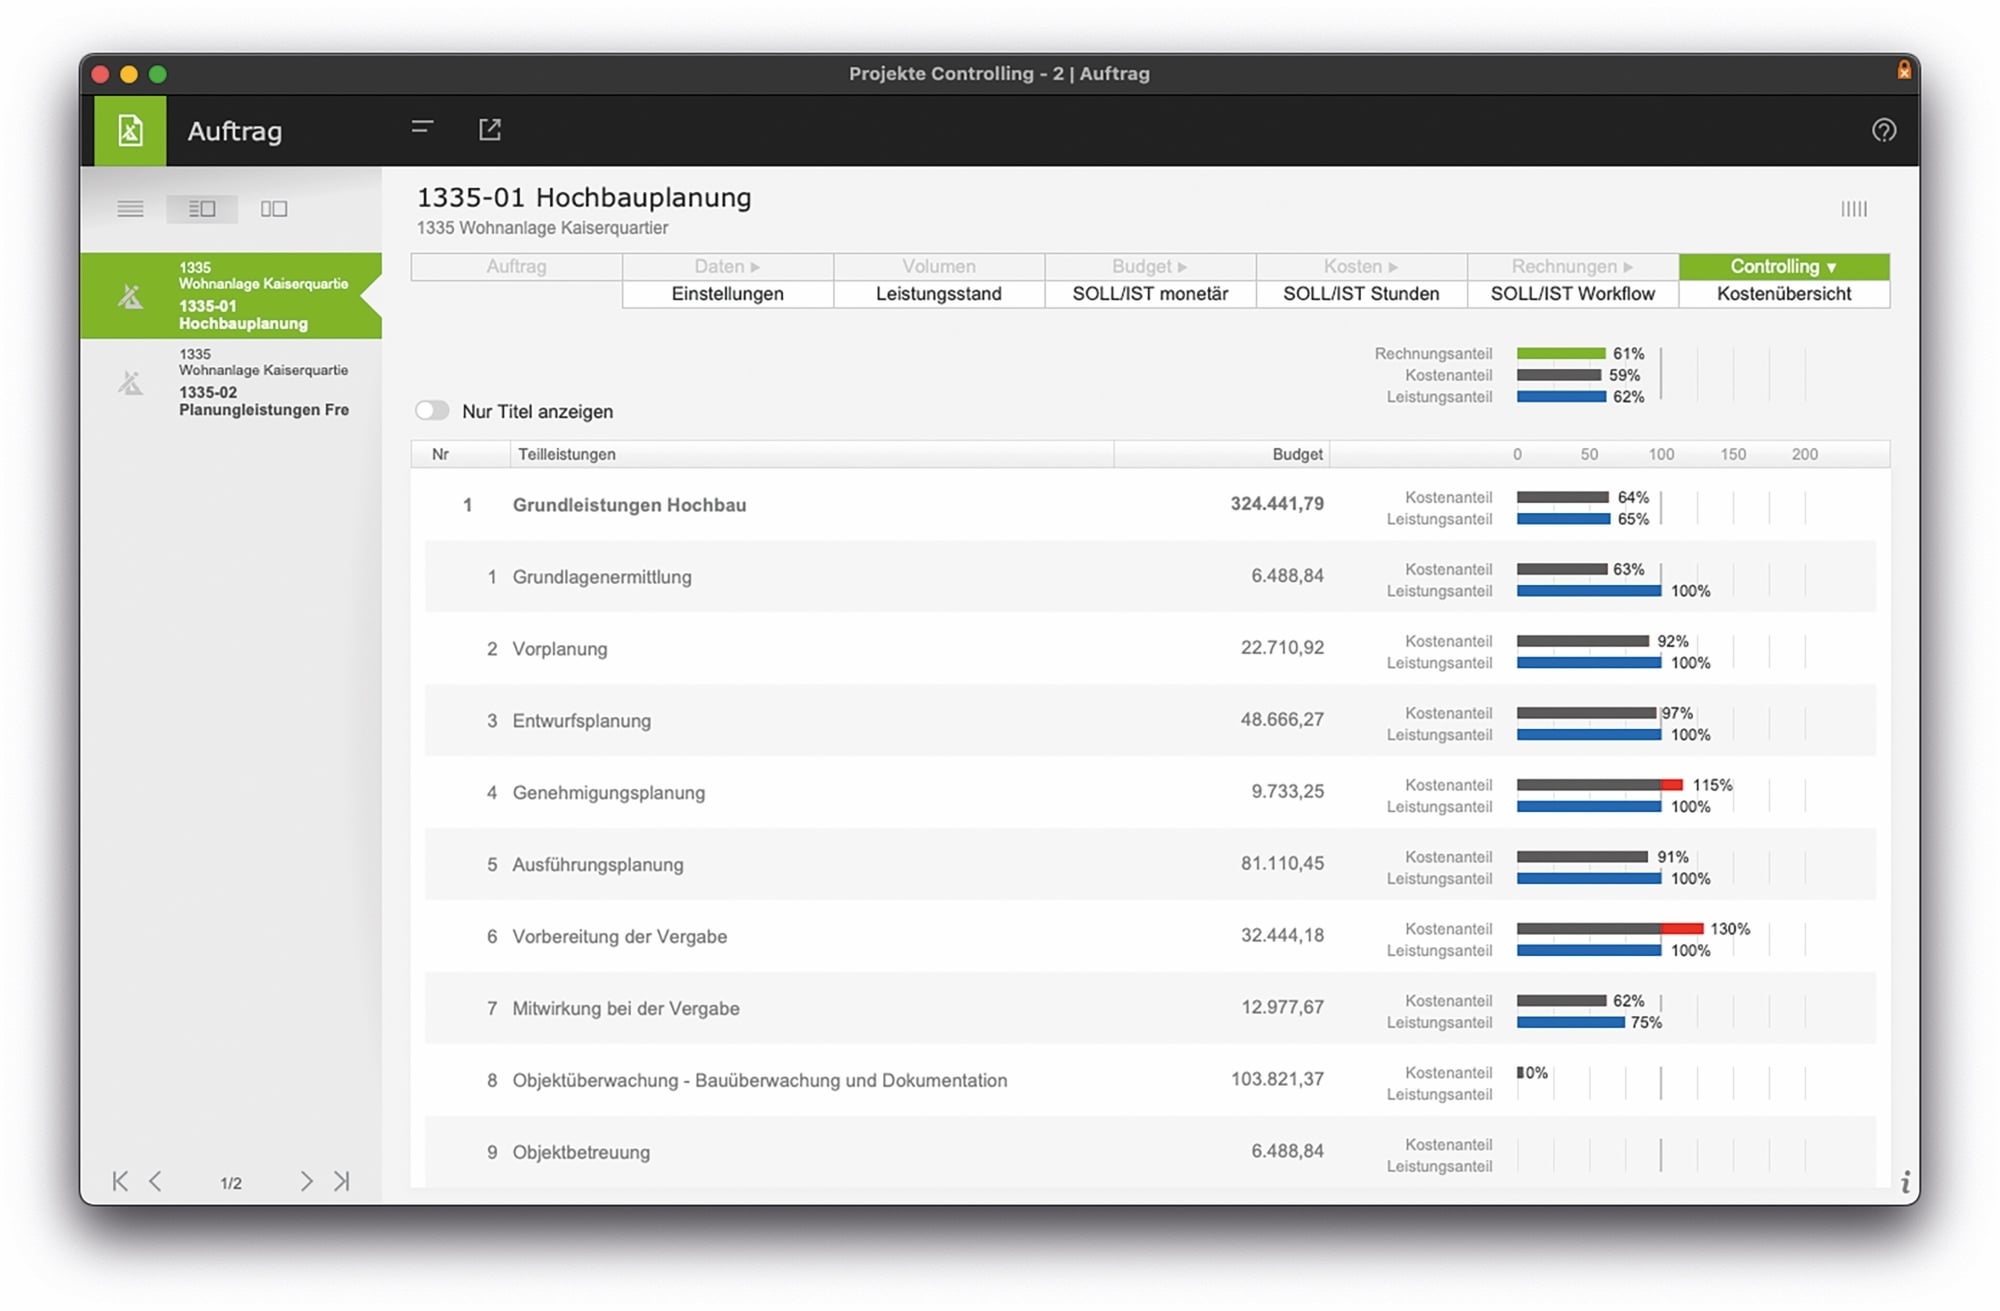Click the open-in-external-window icon
This screenshot has width=2000, height=1311.
(490, 130)
